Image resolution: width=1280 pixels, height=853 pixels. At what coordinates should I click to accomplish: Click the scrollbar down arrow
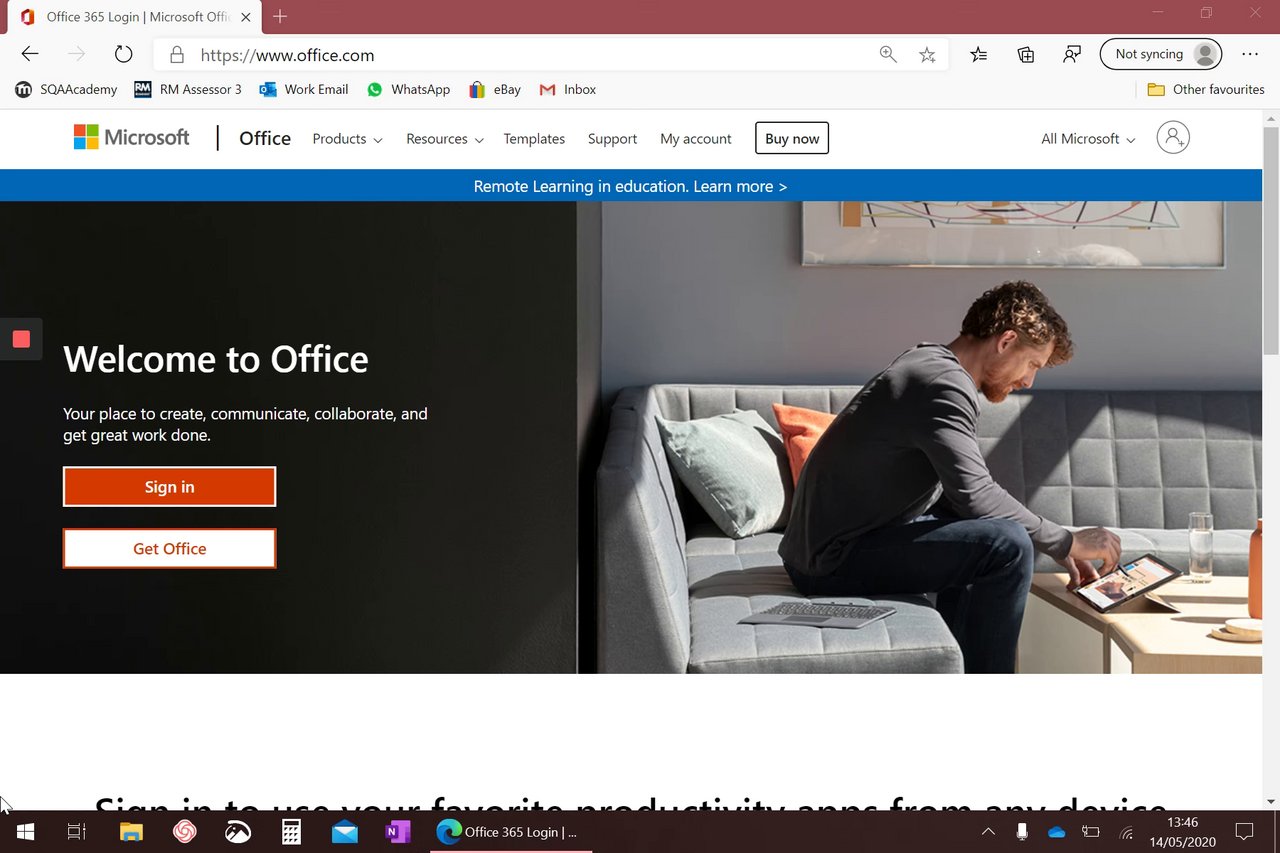[1271, 802]
